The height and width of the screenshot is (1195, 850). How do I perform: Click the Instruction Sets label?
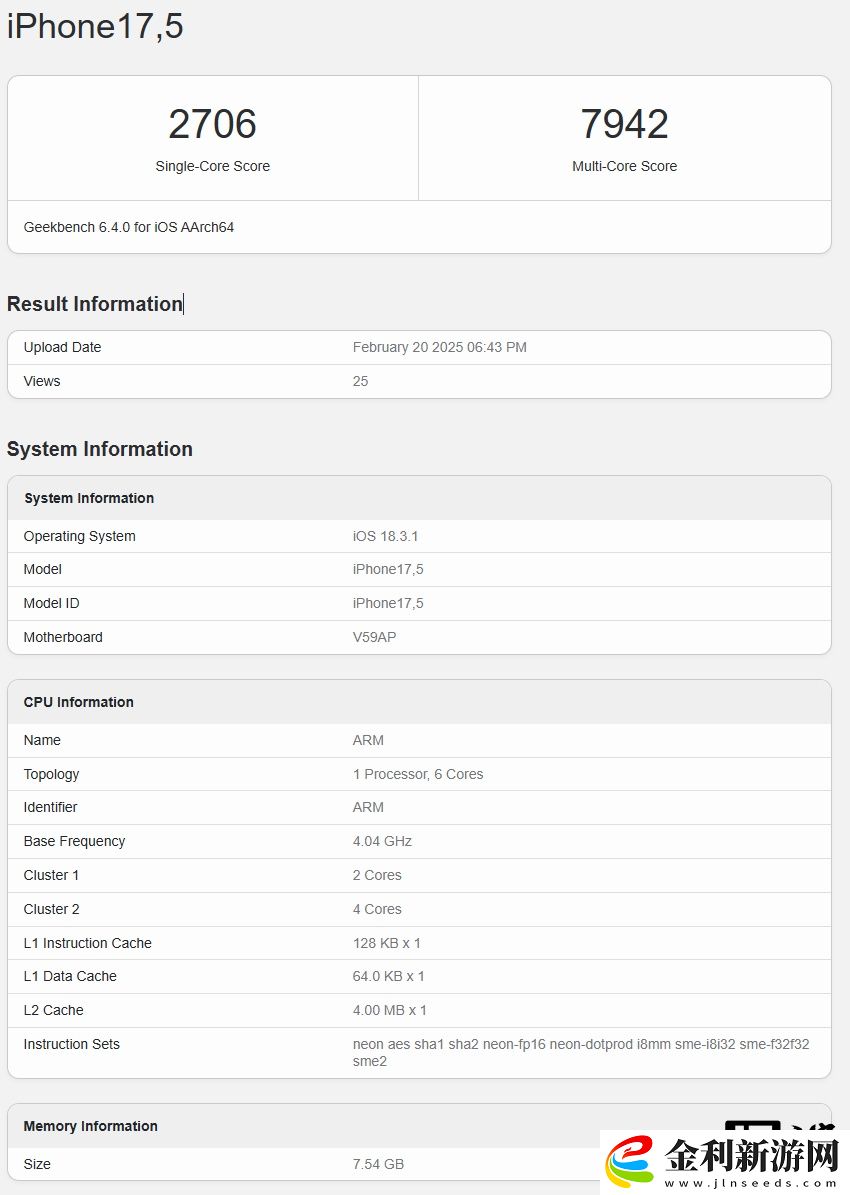tap(72, 1045)
